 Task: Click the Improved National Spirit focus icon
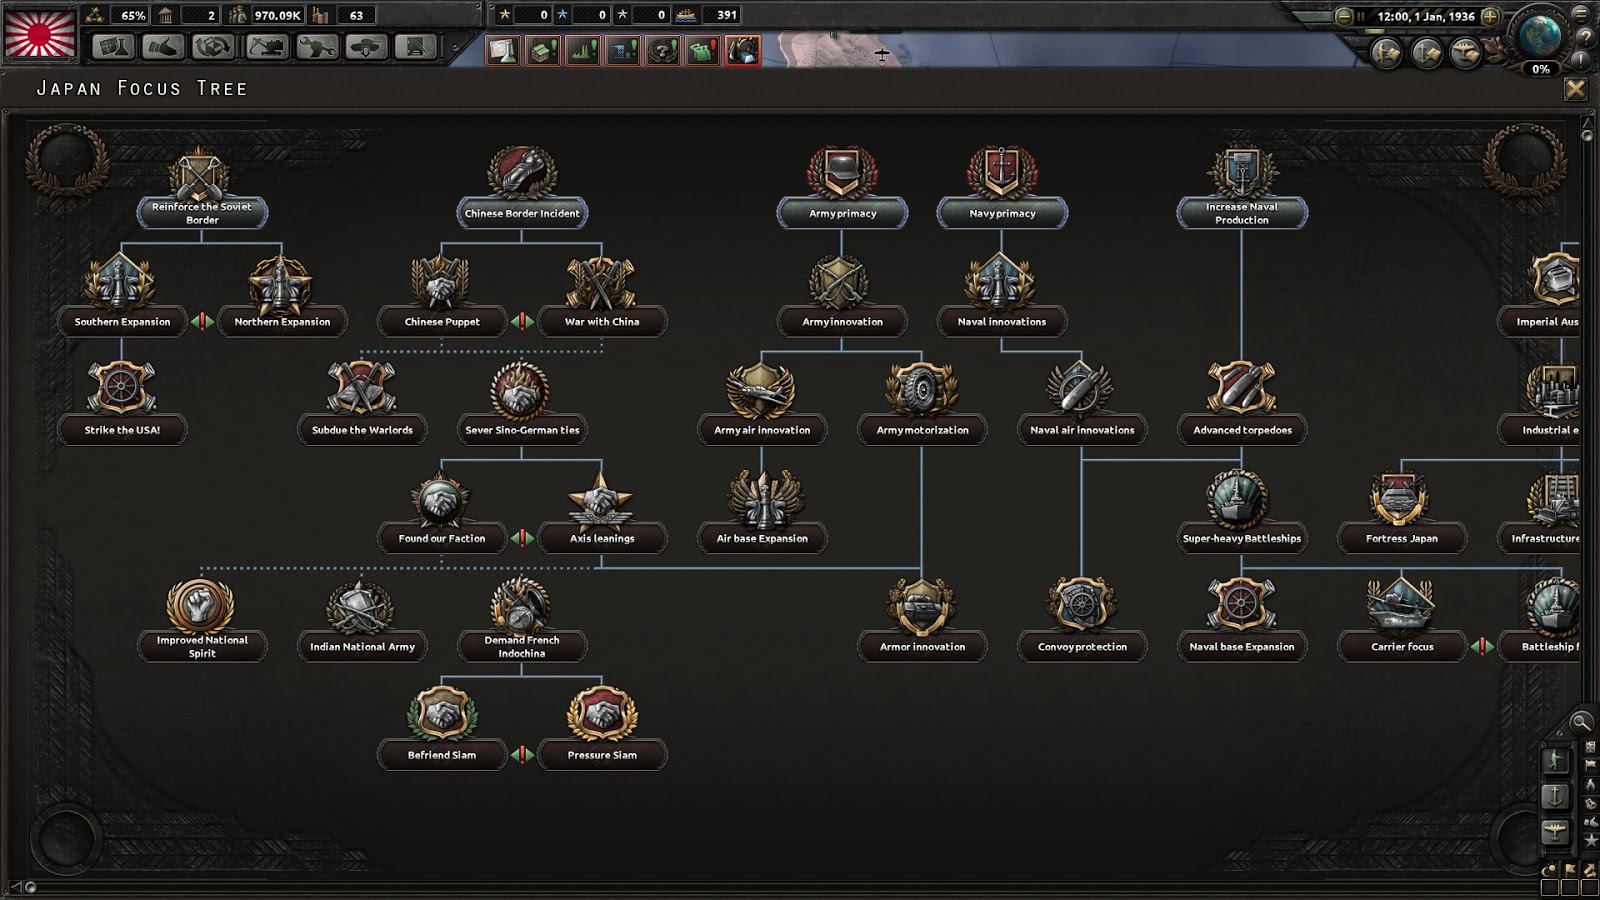(201, 606)
